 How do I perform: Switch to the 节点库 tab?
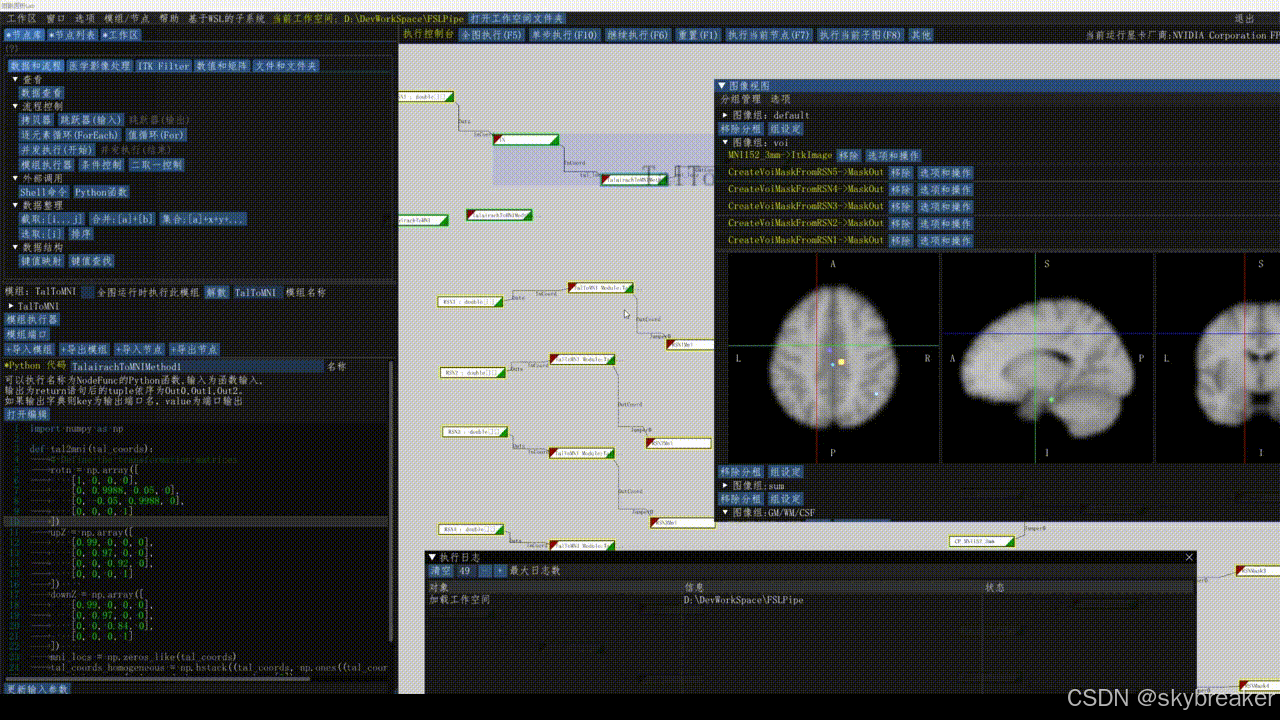click(x=24, y=35)
